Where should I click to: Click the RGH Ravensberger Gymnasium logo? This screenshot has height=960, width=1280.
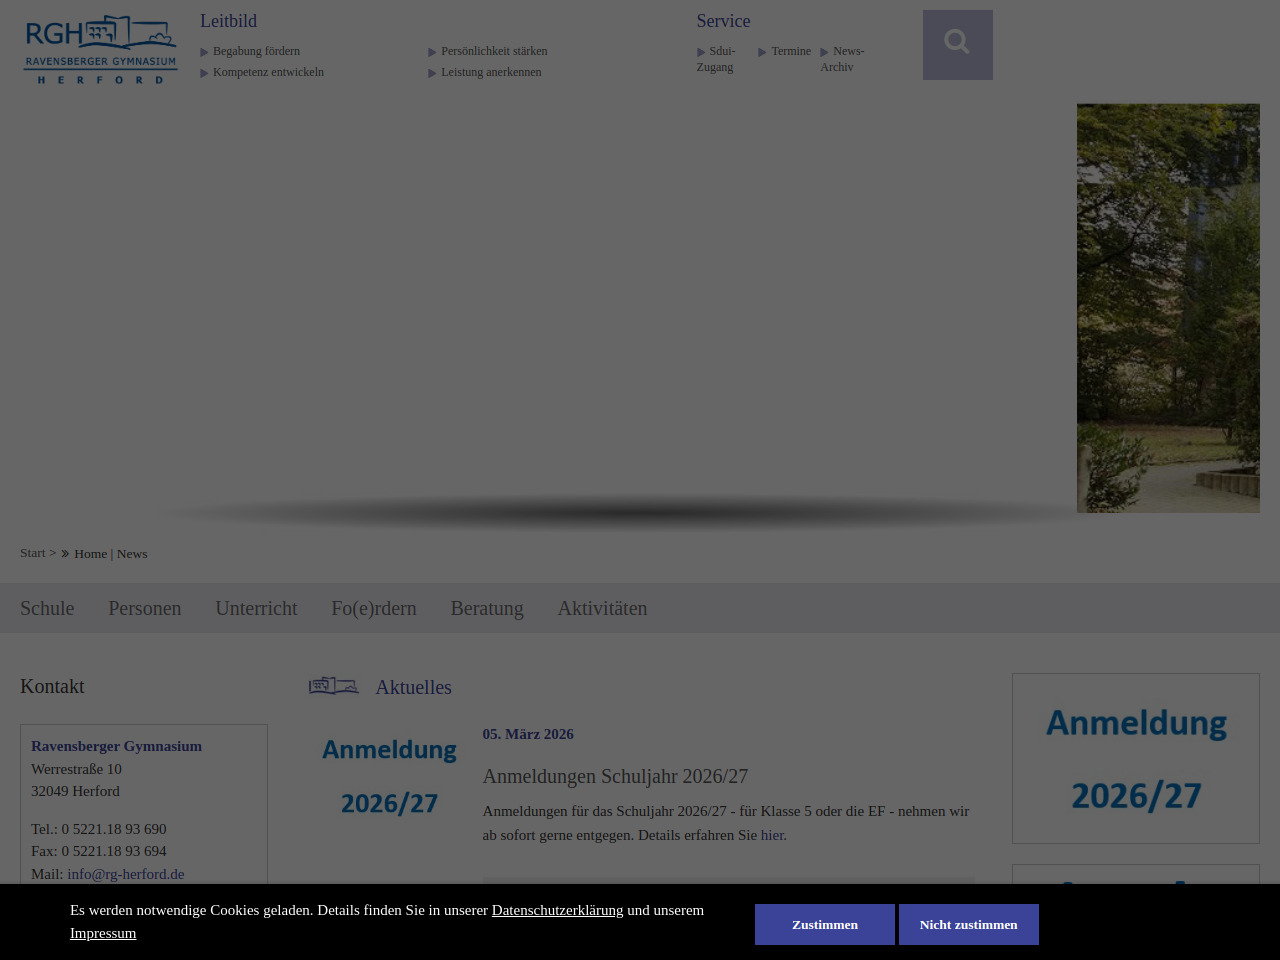100,50
